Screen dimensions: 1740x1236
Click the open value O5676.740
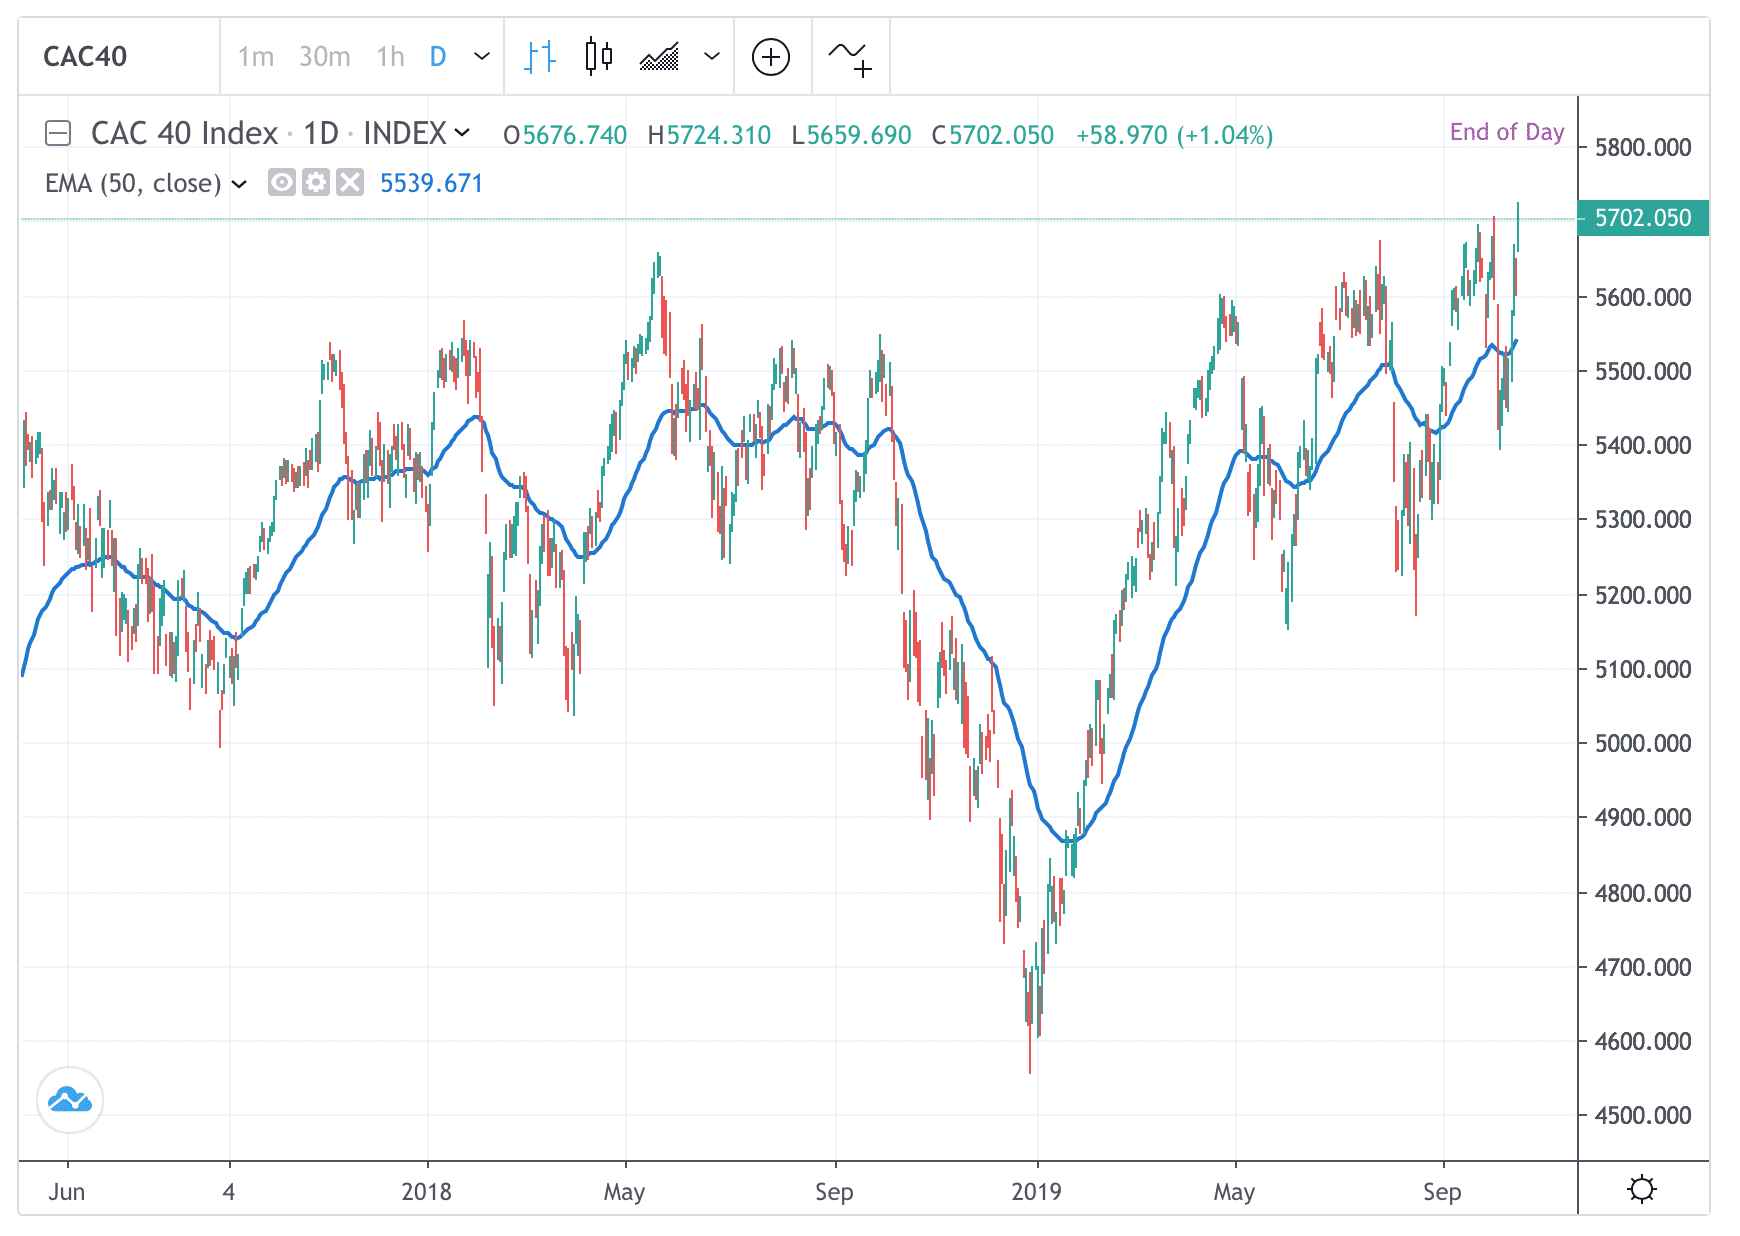(x=565, y=135)
